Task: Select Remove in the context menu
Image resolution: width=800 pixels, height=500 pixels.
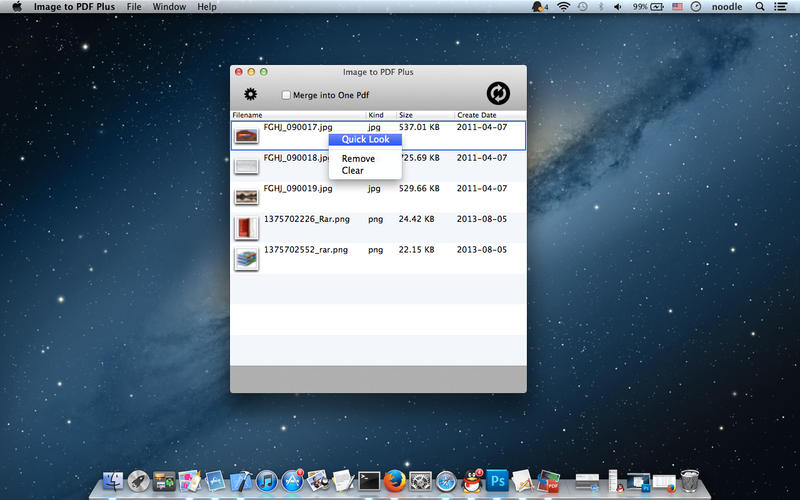Action: (x=358, y=159)
